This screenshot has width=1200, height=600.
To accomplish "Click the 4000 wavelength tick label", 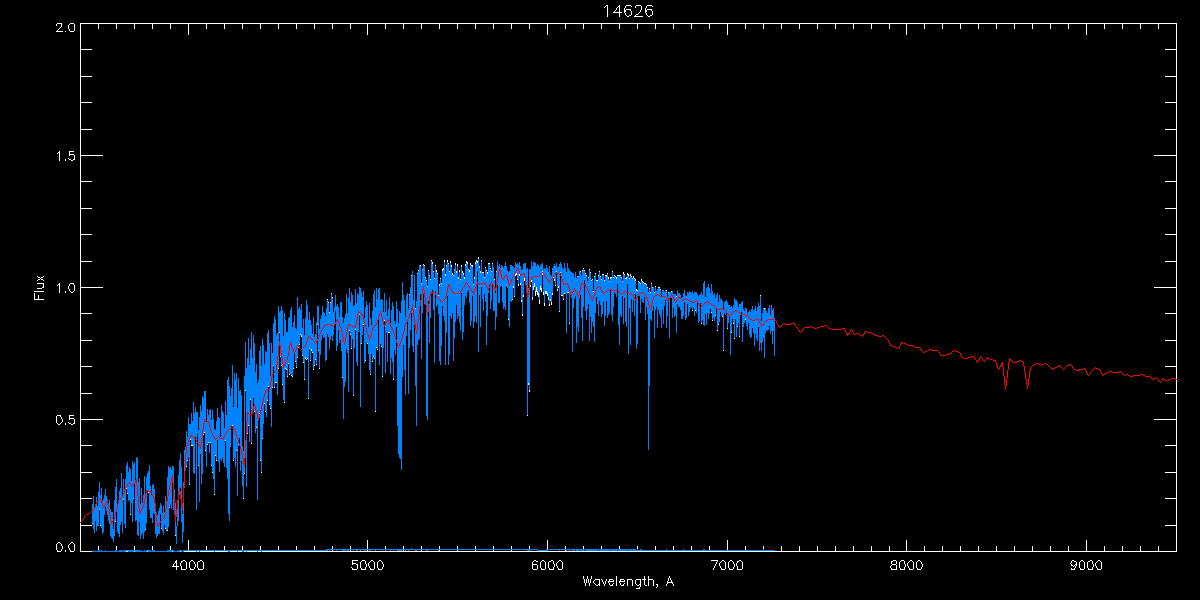I will pos(188,565).
